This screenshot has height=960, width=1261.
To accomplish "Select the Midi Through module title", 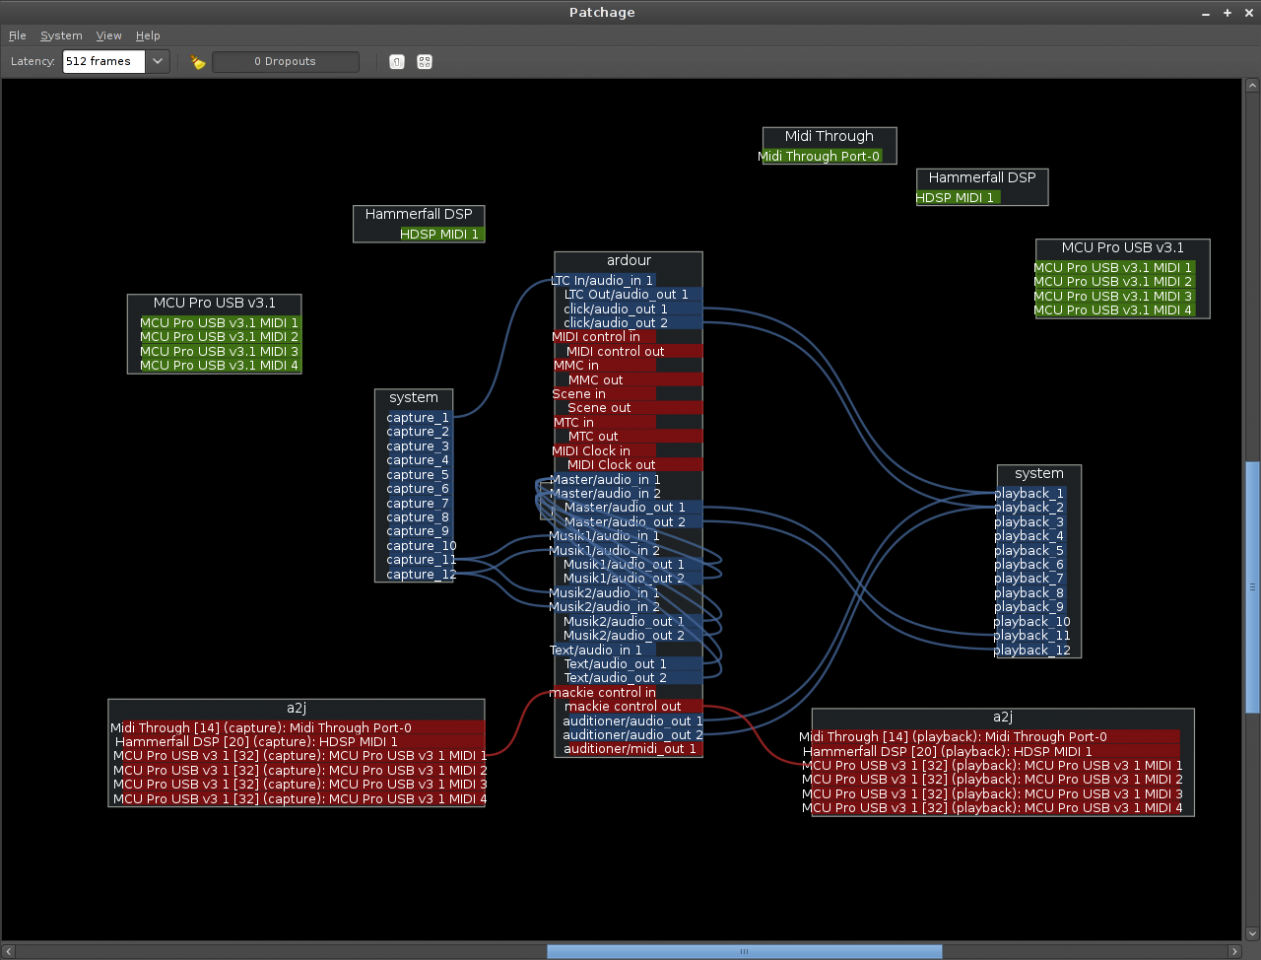I will coord(829,136).
